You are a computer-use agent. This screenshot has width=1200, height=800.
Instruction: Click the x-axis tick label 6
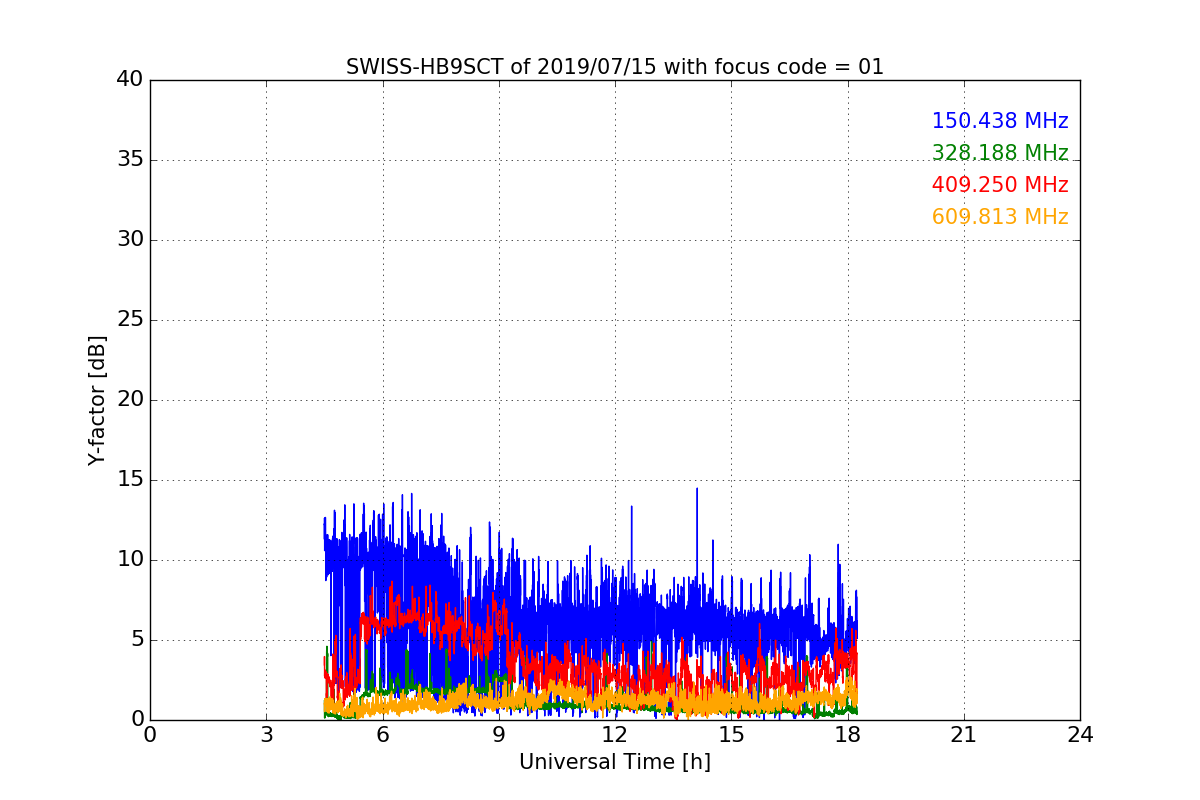[x=383, y=735]
